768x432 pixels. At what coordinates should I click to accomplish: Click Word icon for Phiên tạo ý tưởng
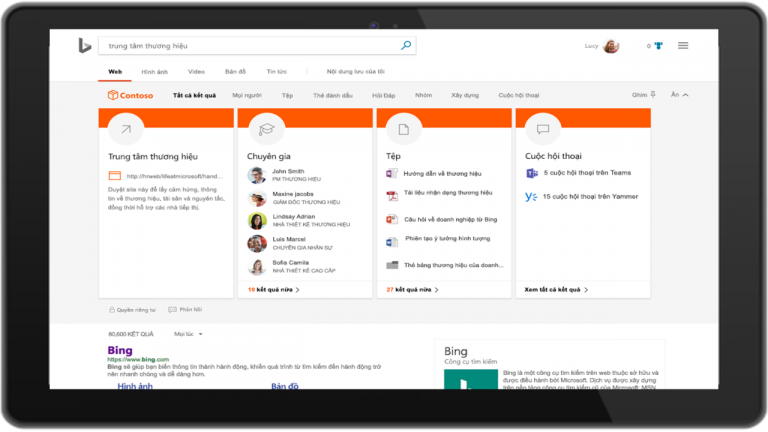click(392, 242)
